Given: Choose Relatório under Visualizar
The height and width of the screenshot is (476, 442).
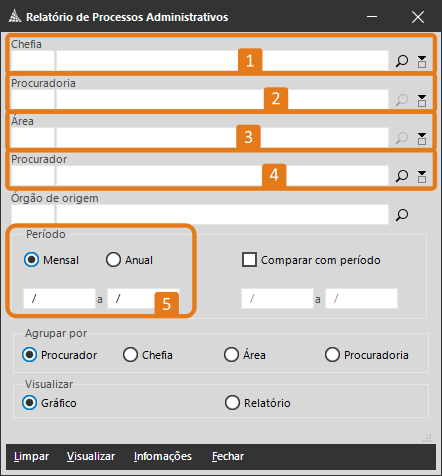Looking at the screenshot, I should point(232,403).
